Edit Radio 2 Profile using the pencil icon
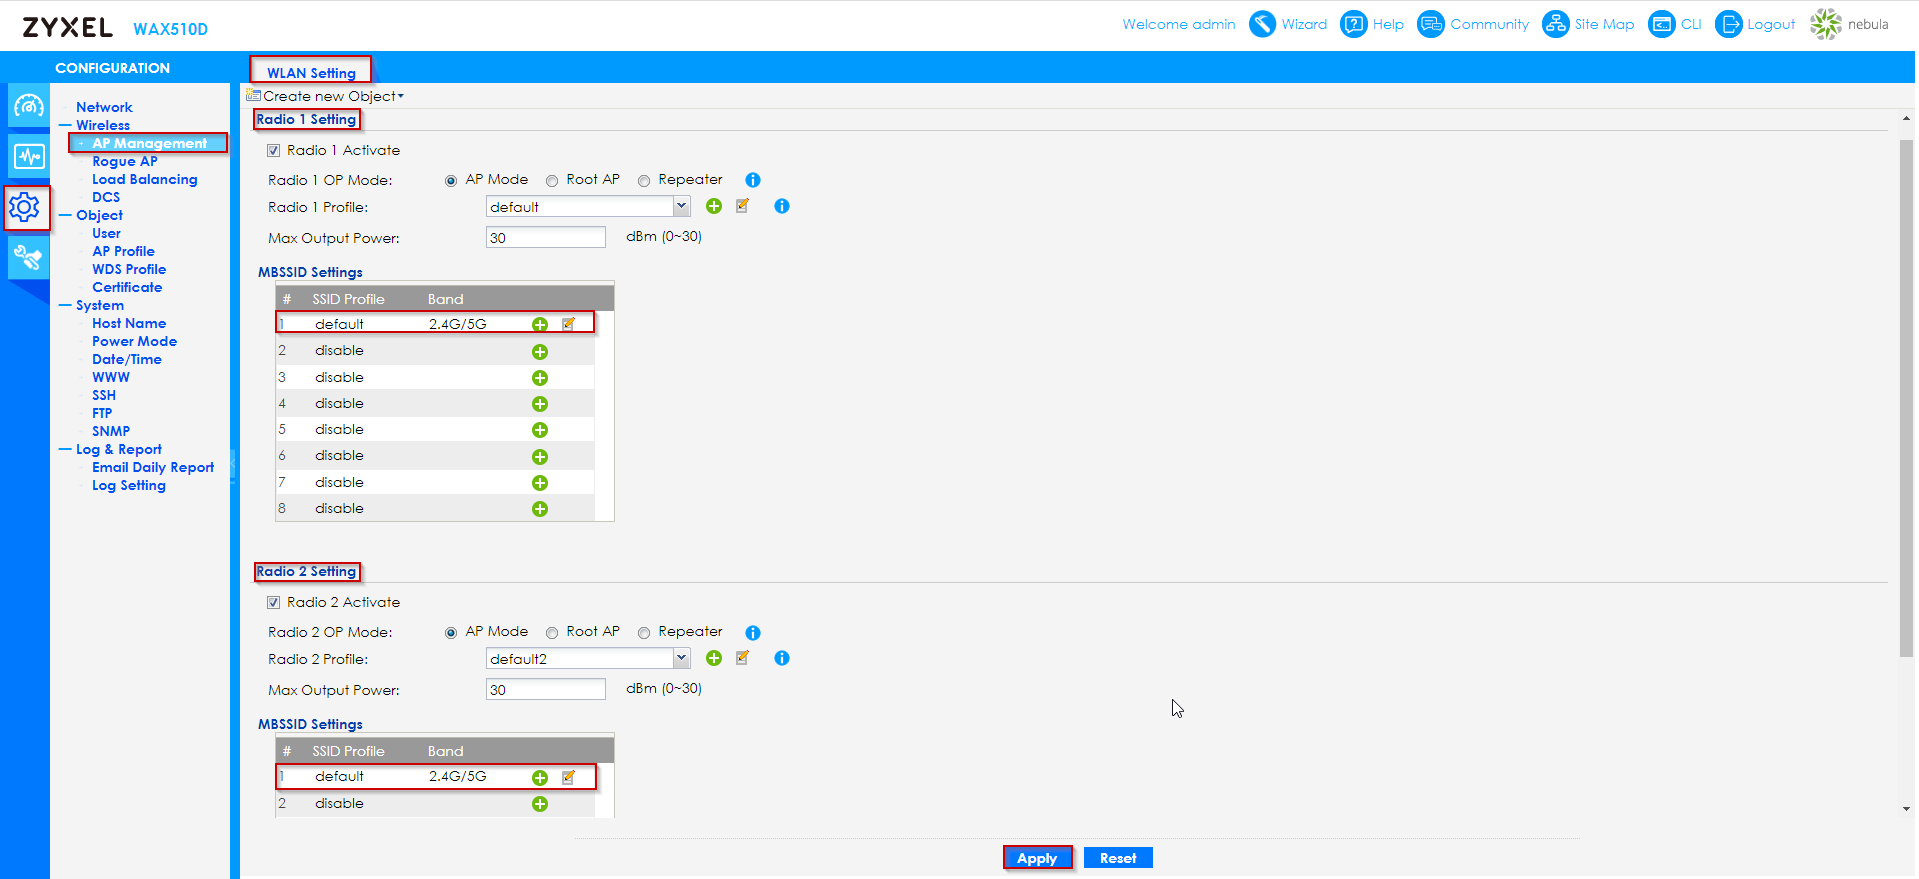The image size is (1919, 879). 742,658
